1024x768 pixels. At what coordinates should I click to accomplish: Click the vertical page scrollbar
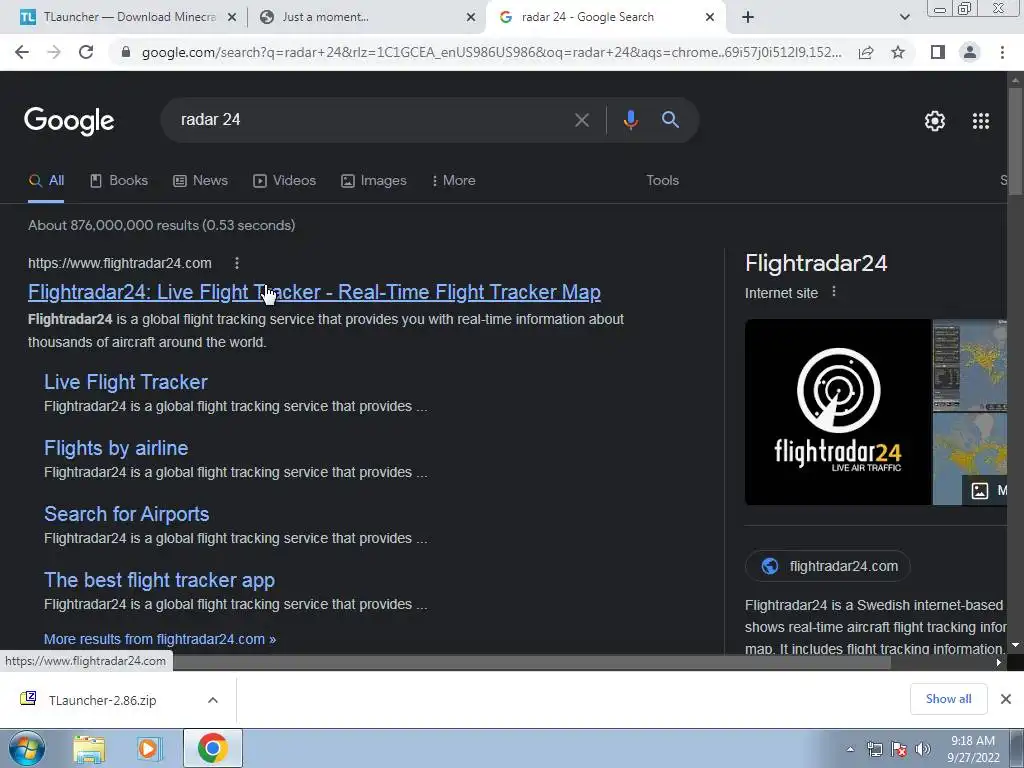(x=1015, y=140)
